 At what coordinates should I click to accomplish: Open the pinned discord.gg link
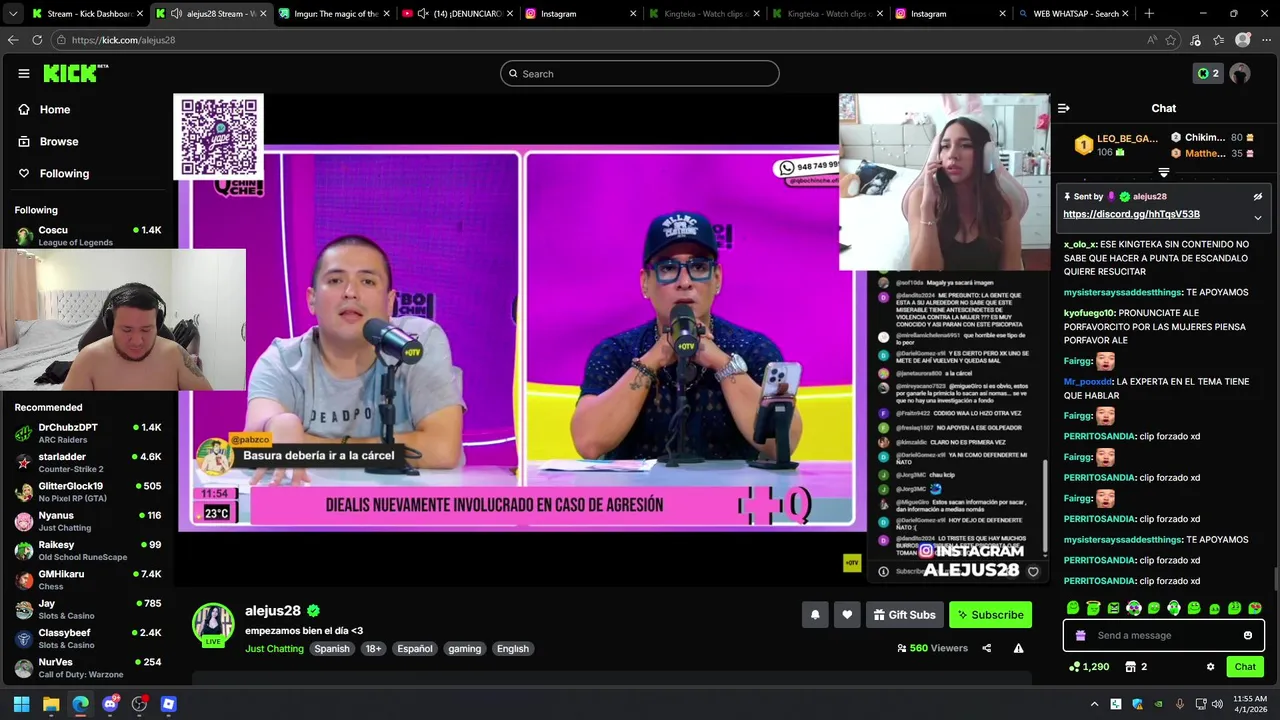pos(1131,214)
